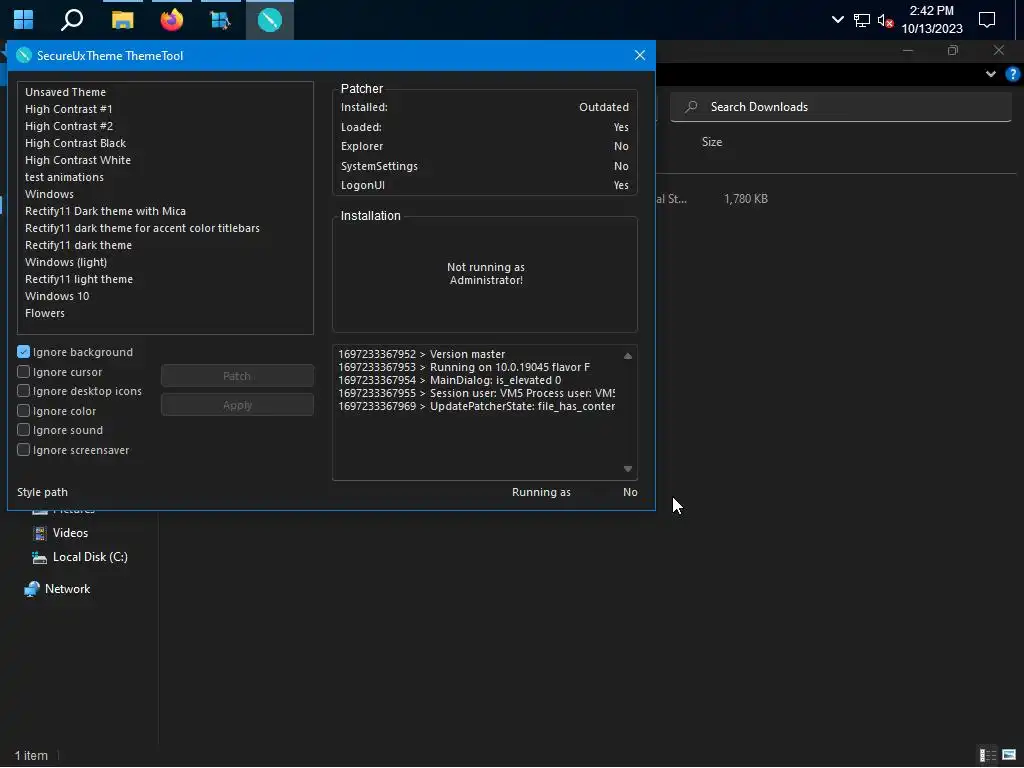
Task: Open Local Disk (C:) in sidebar
Action: coord(90,557)
